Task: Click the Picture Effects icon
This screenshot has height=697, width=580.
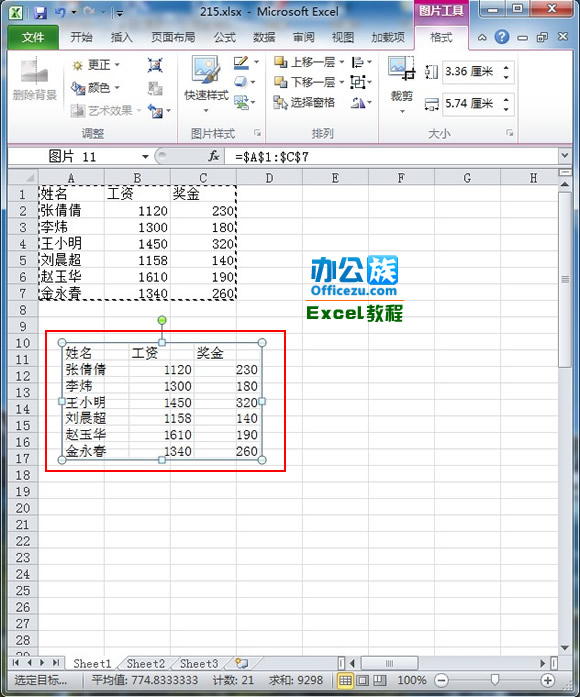Action: tap(240, 82)
